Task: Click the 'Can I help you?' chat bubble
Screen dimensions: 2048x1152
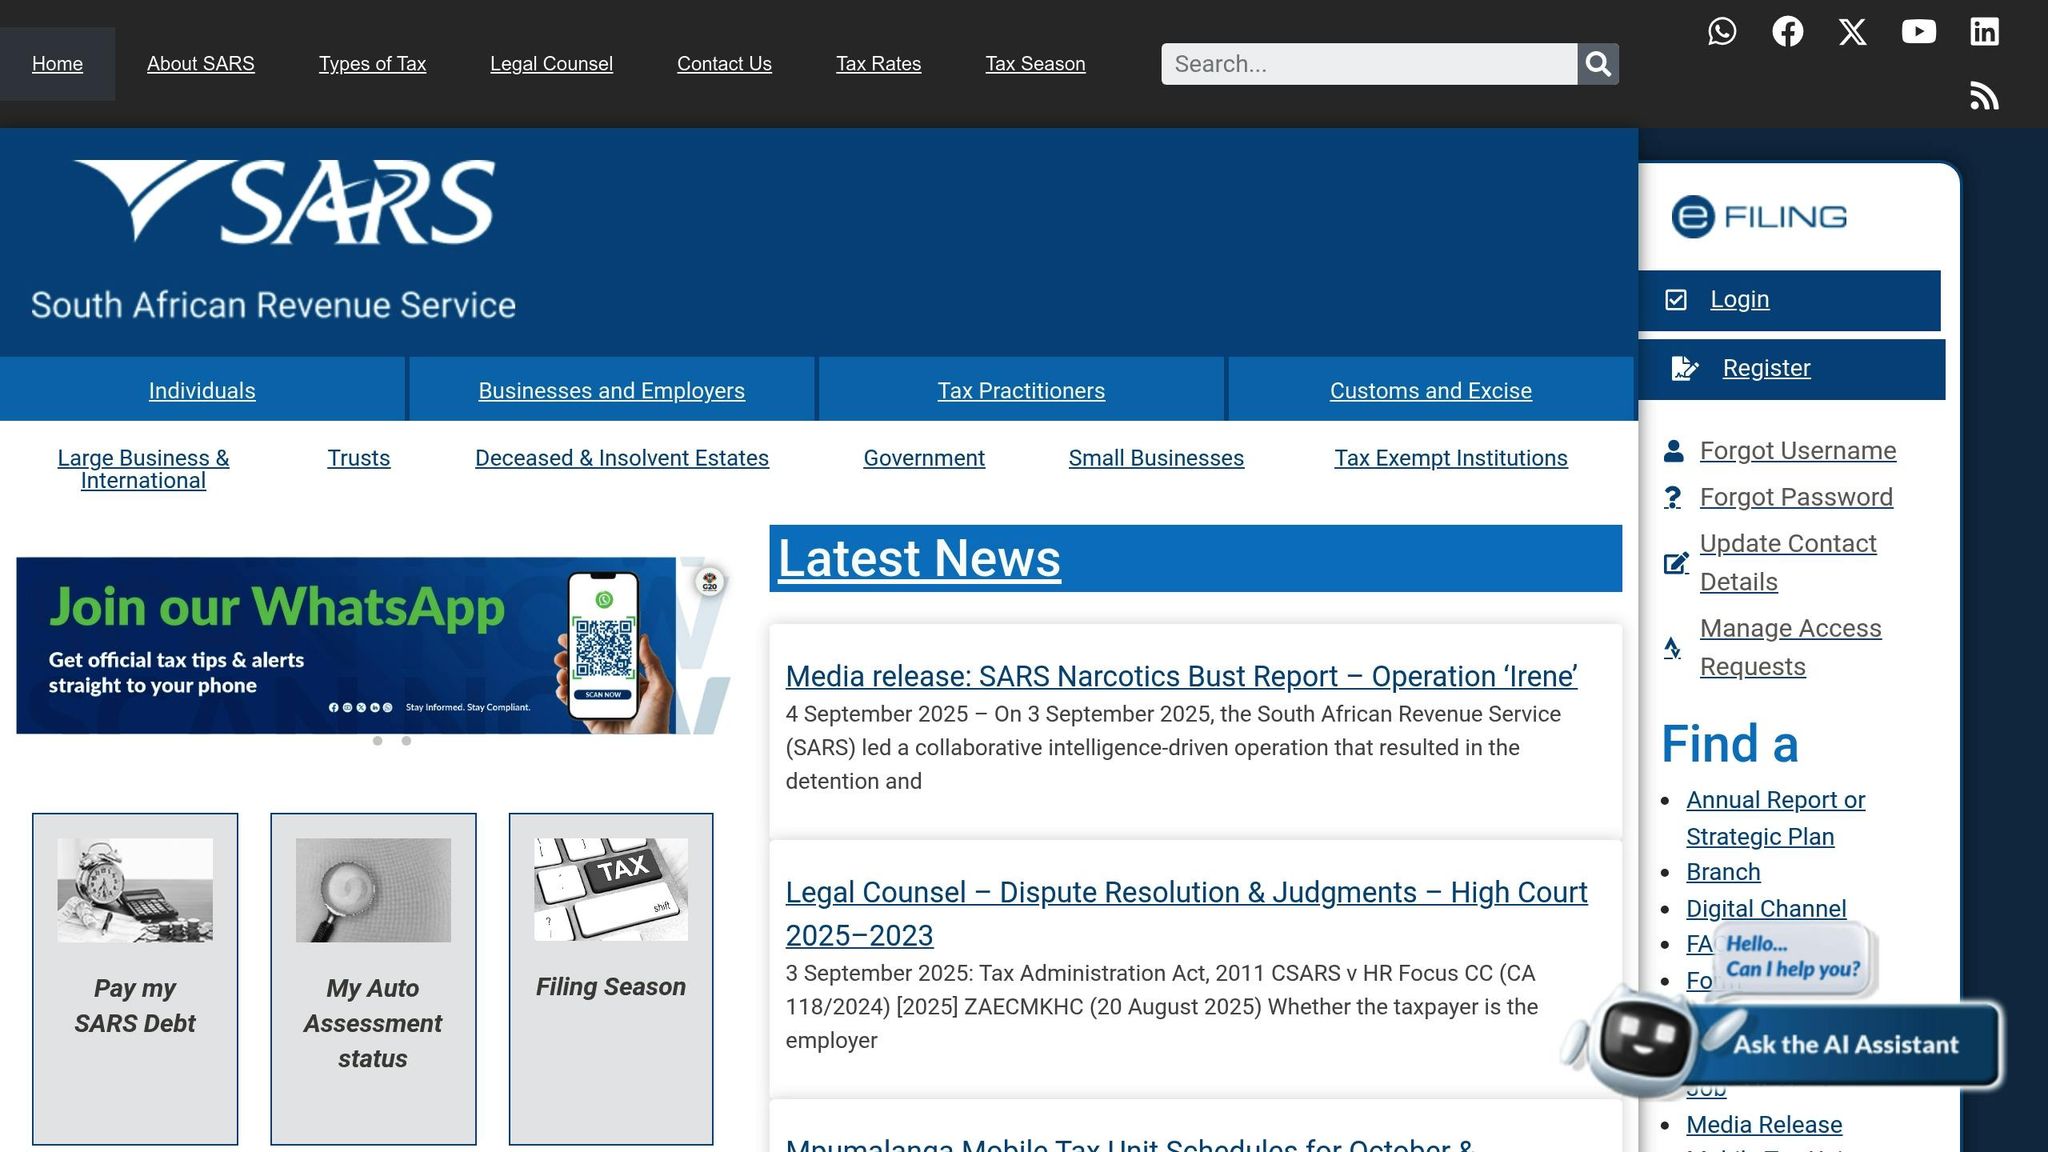Action: click(x=1793, y=957)
